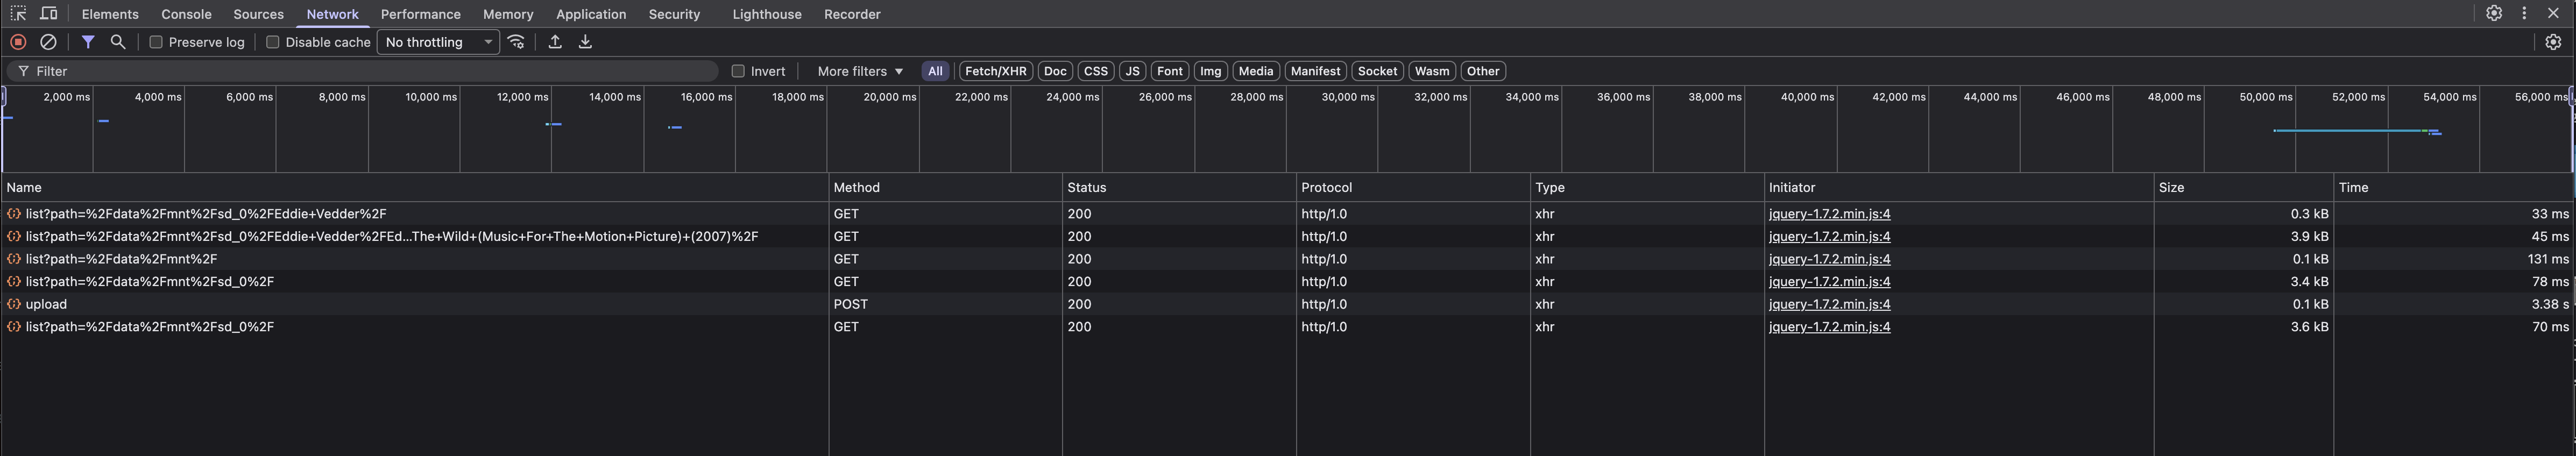Select the list?path=%2Fdata%2Fmnt%2F request
This screenshot has width=2576, height=456.
[x=1288, y=259]
